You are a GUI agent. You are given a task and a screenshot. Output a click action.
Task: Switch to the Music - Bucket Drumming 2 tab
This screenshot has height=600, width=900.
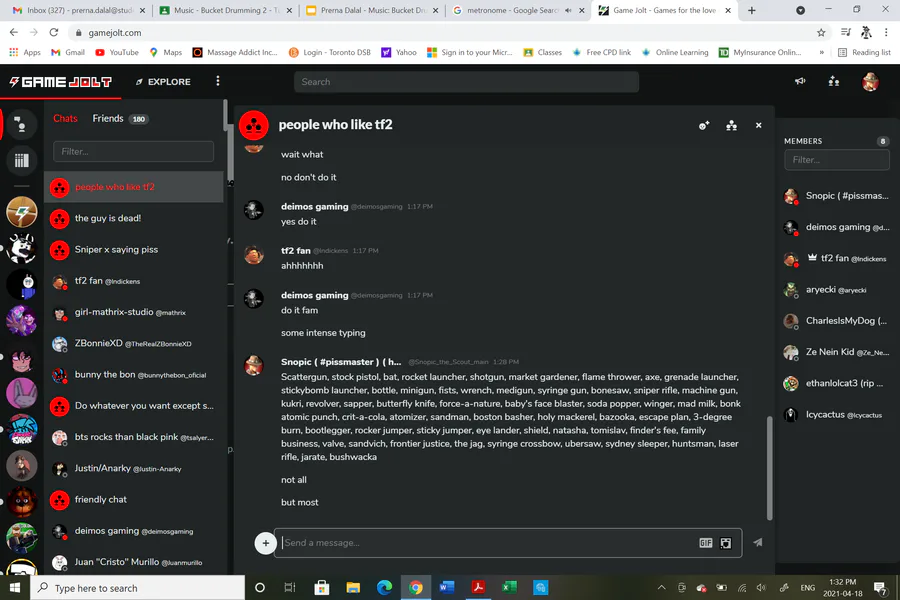click(225, 10)
